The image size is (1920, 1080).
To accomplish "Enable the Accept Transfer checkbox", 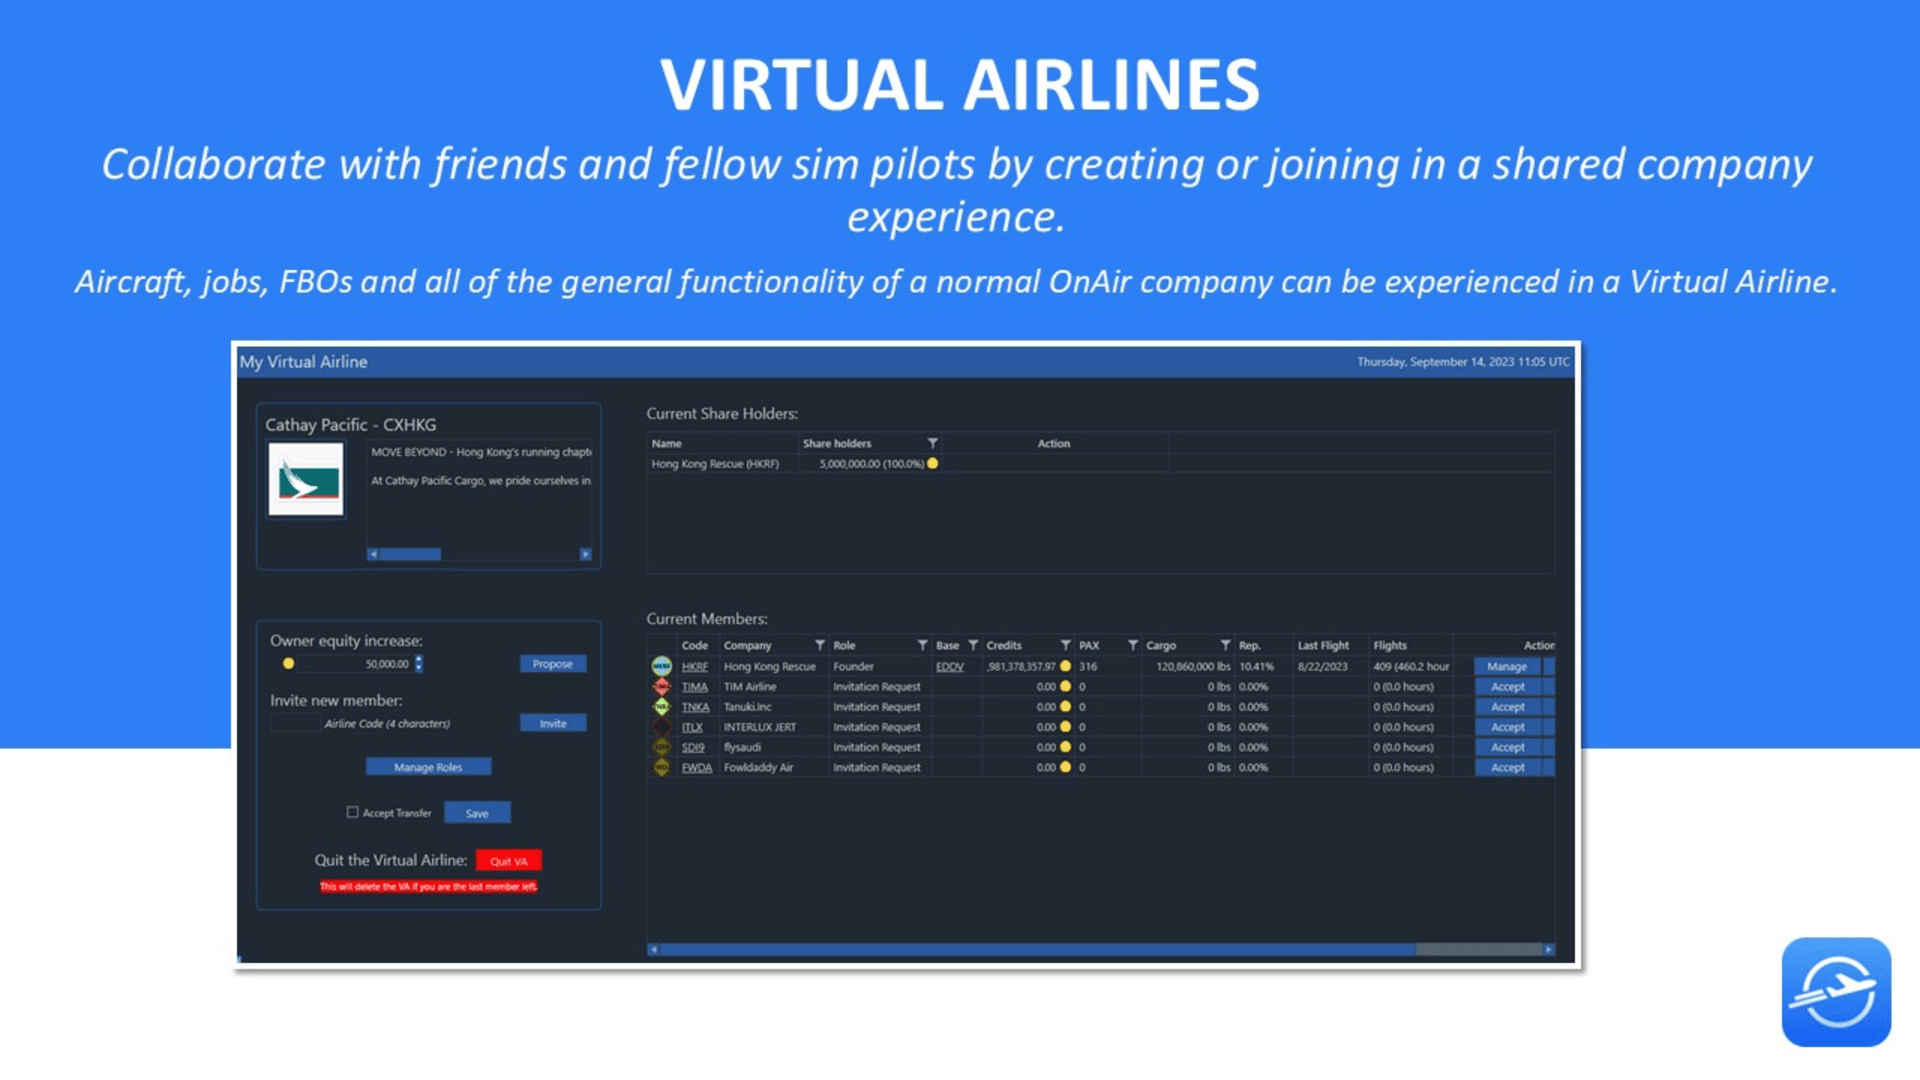I will point(352,813).
